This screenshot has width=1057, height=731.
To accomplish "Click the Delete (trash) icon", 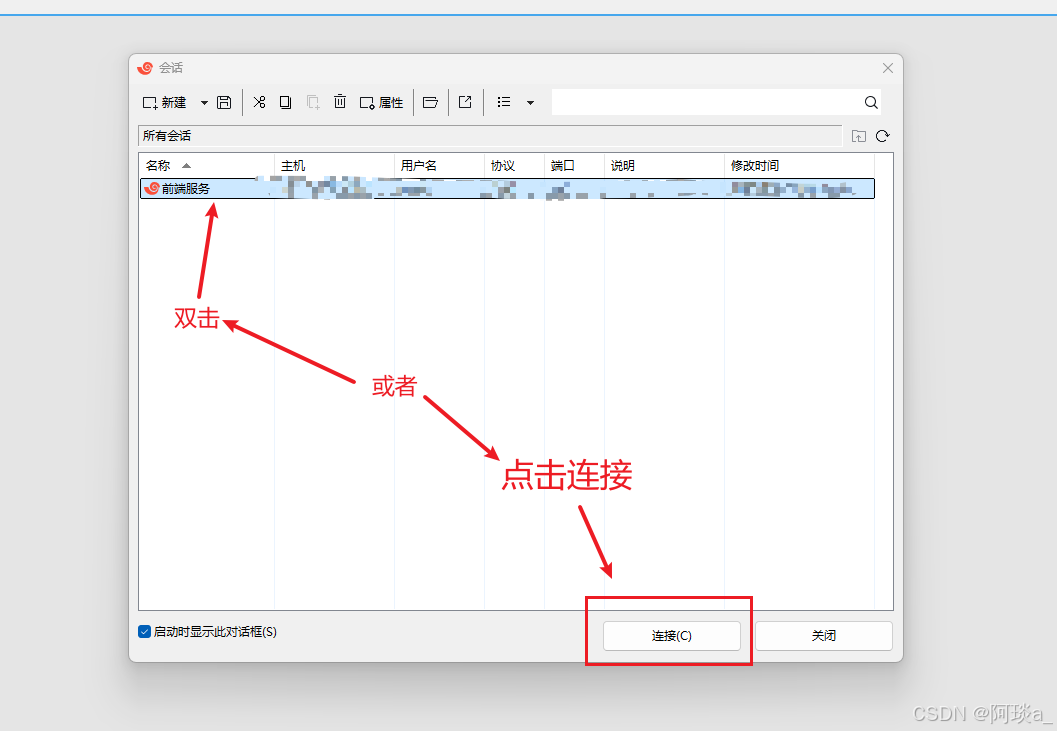I will pyautogui.click(x=340, y=102).
